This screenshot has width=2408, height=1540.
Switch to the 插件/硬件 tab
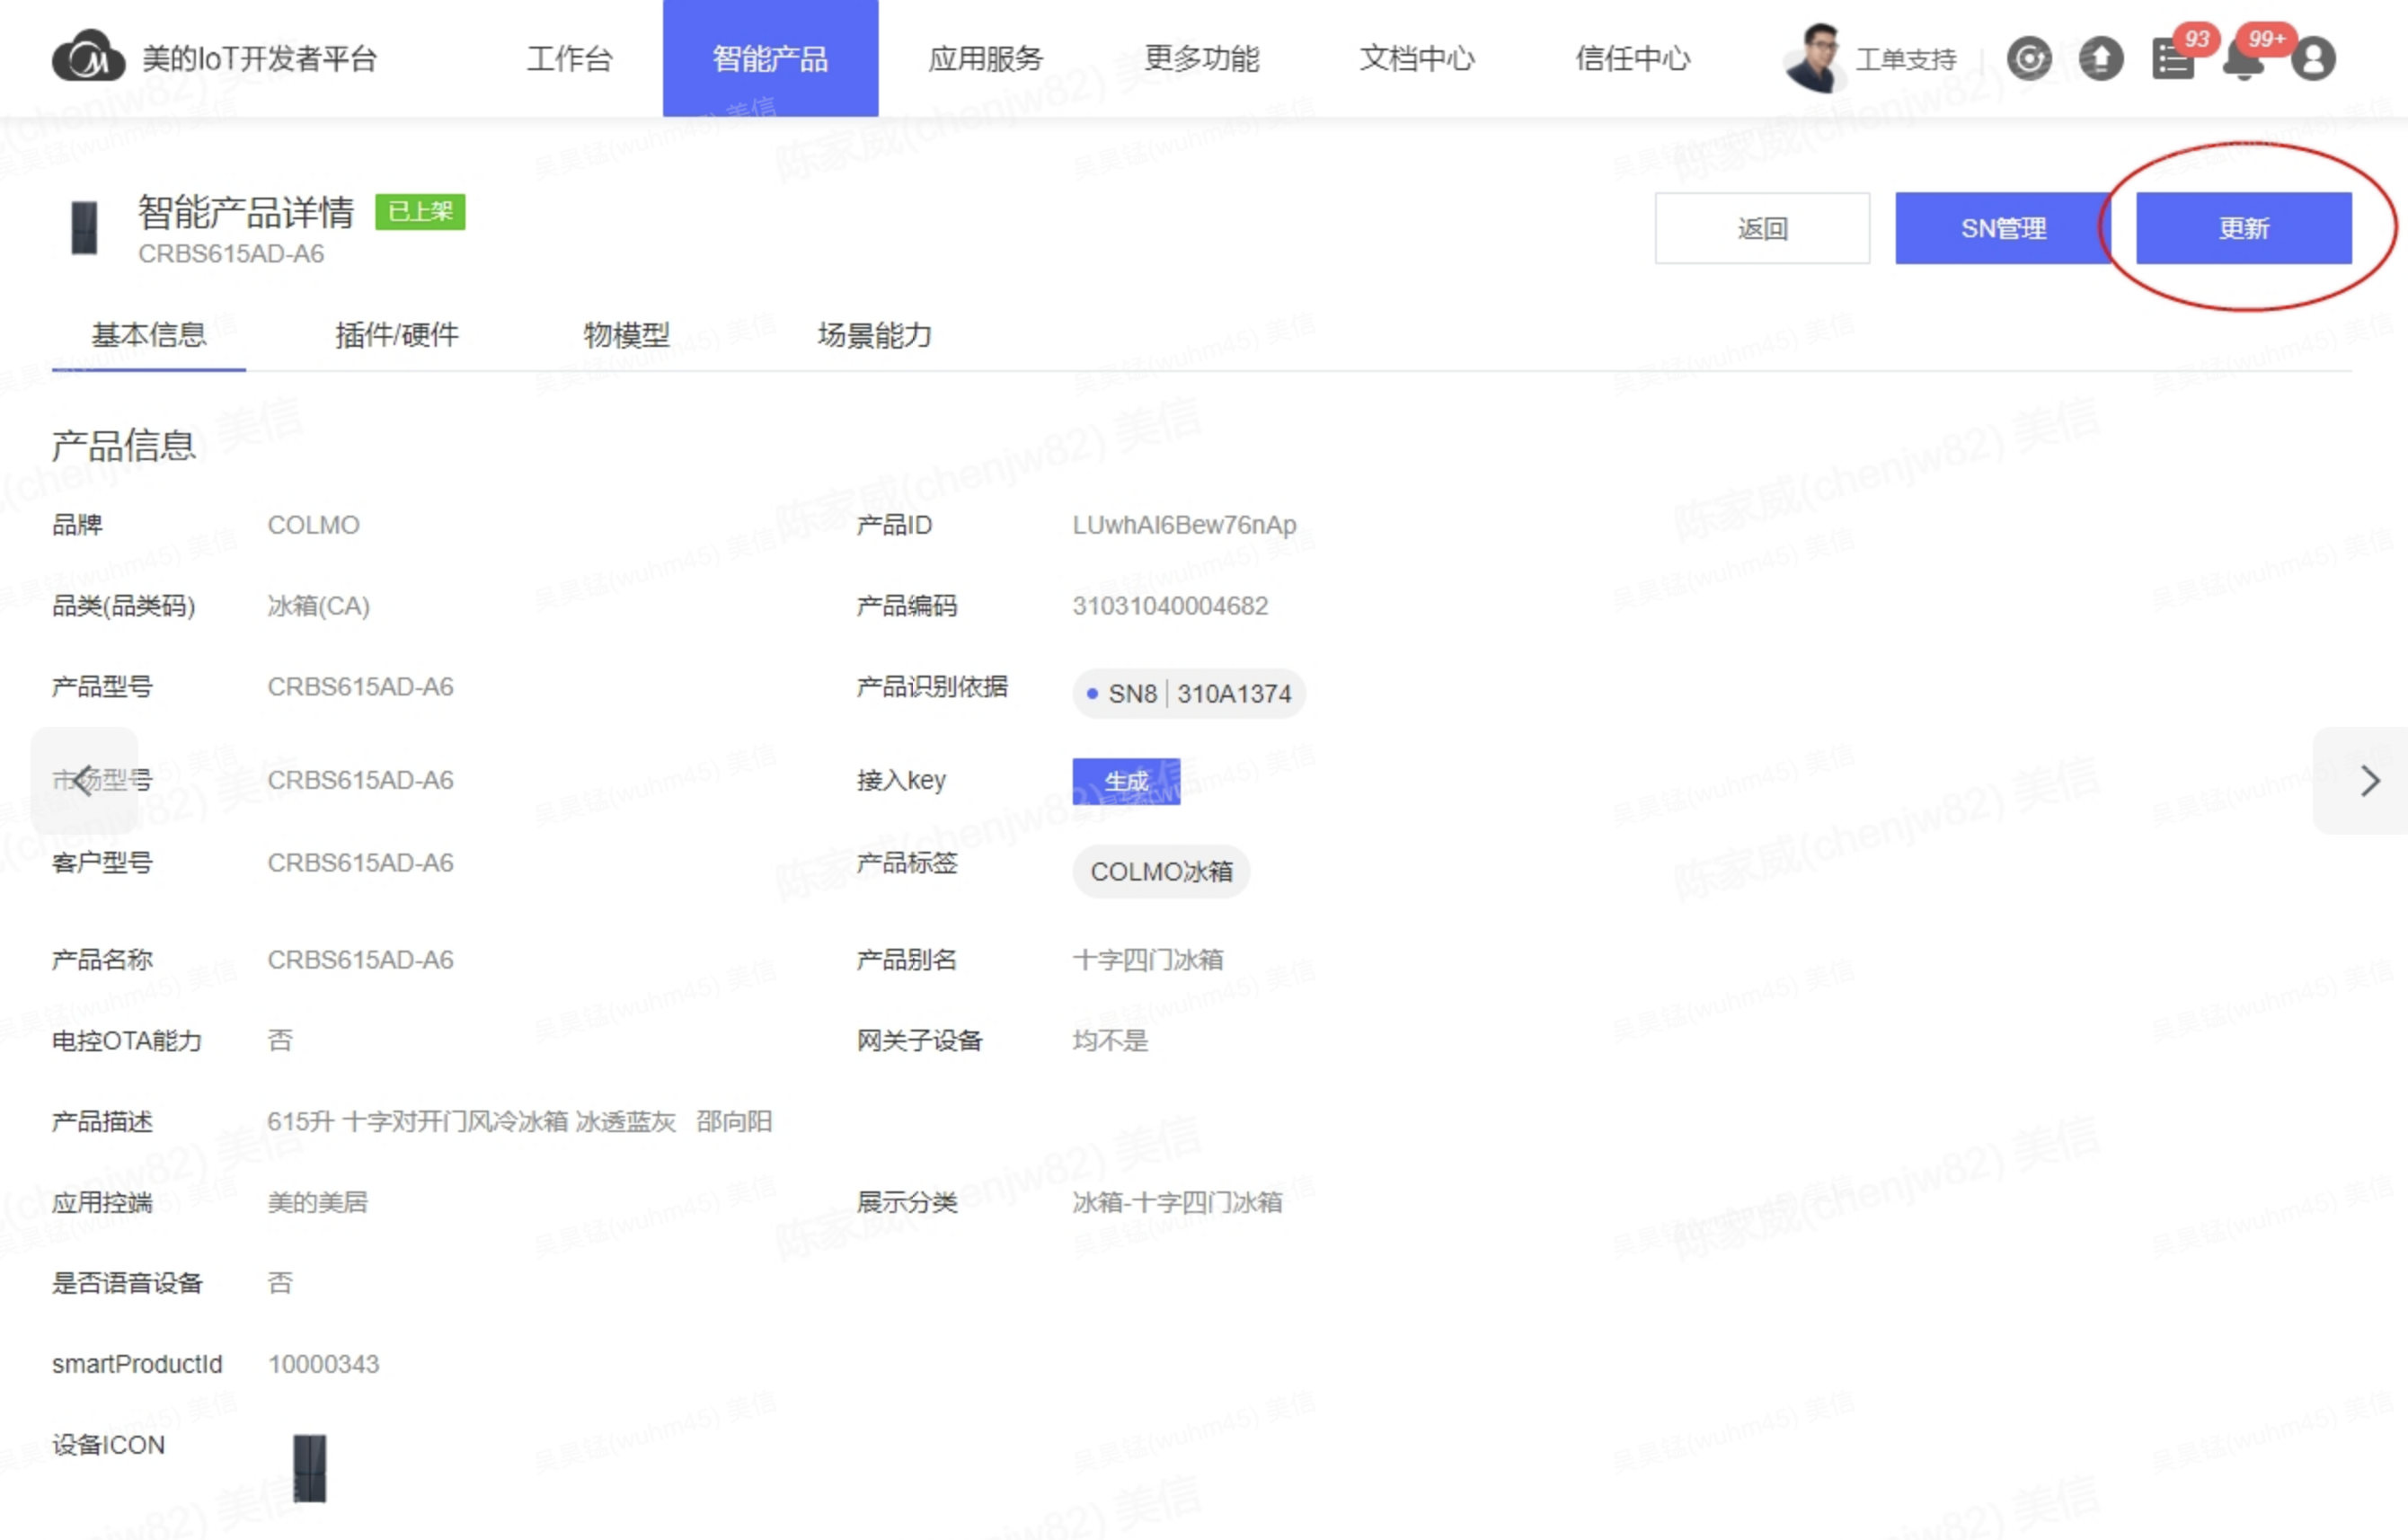pyautogui.click(x=397, y=335)
